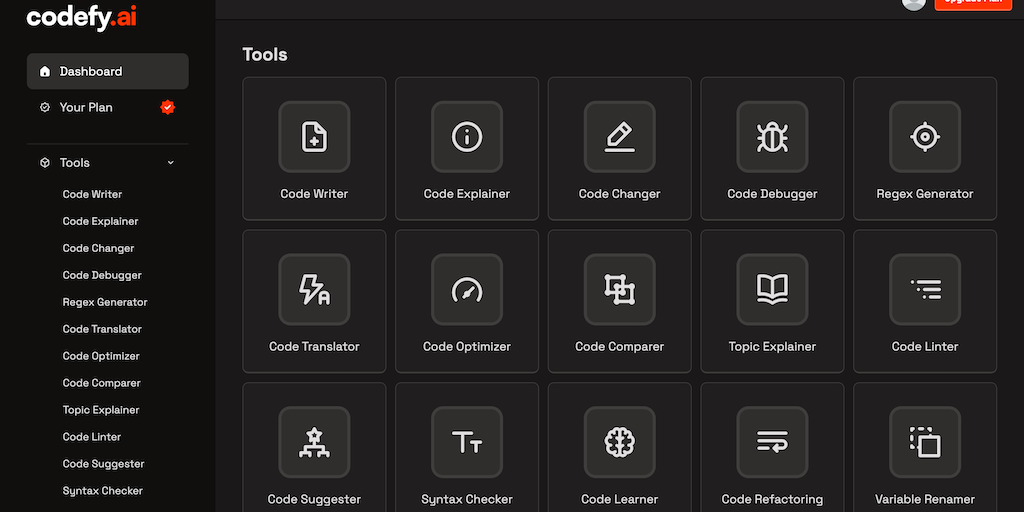
Task: Open the user profile avatar
Action: pos(913,4)
